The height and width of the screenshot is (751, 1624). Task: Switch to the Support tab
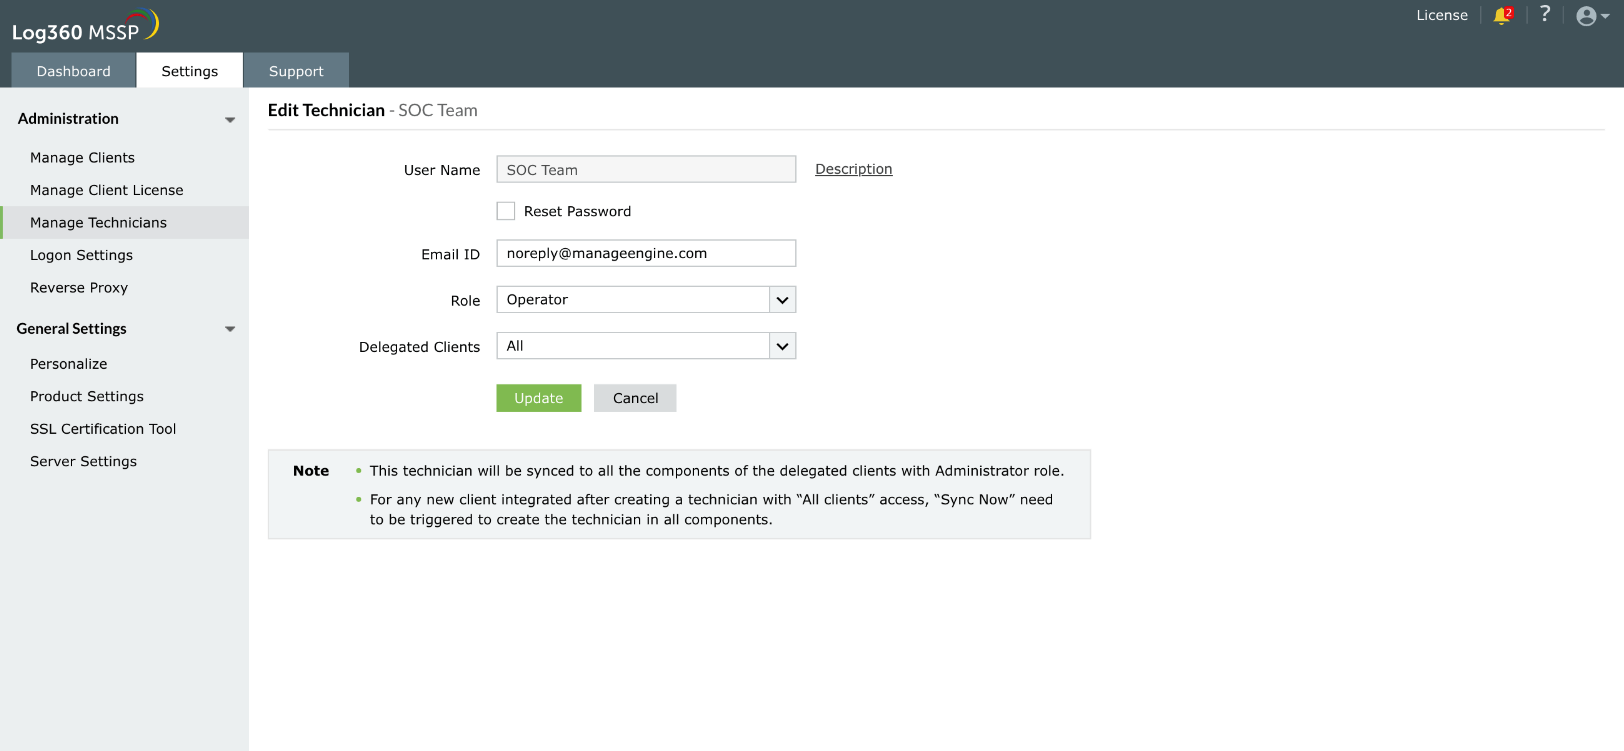coord(296,71)
